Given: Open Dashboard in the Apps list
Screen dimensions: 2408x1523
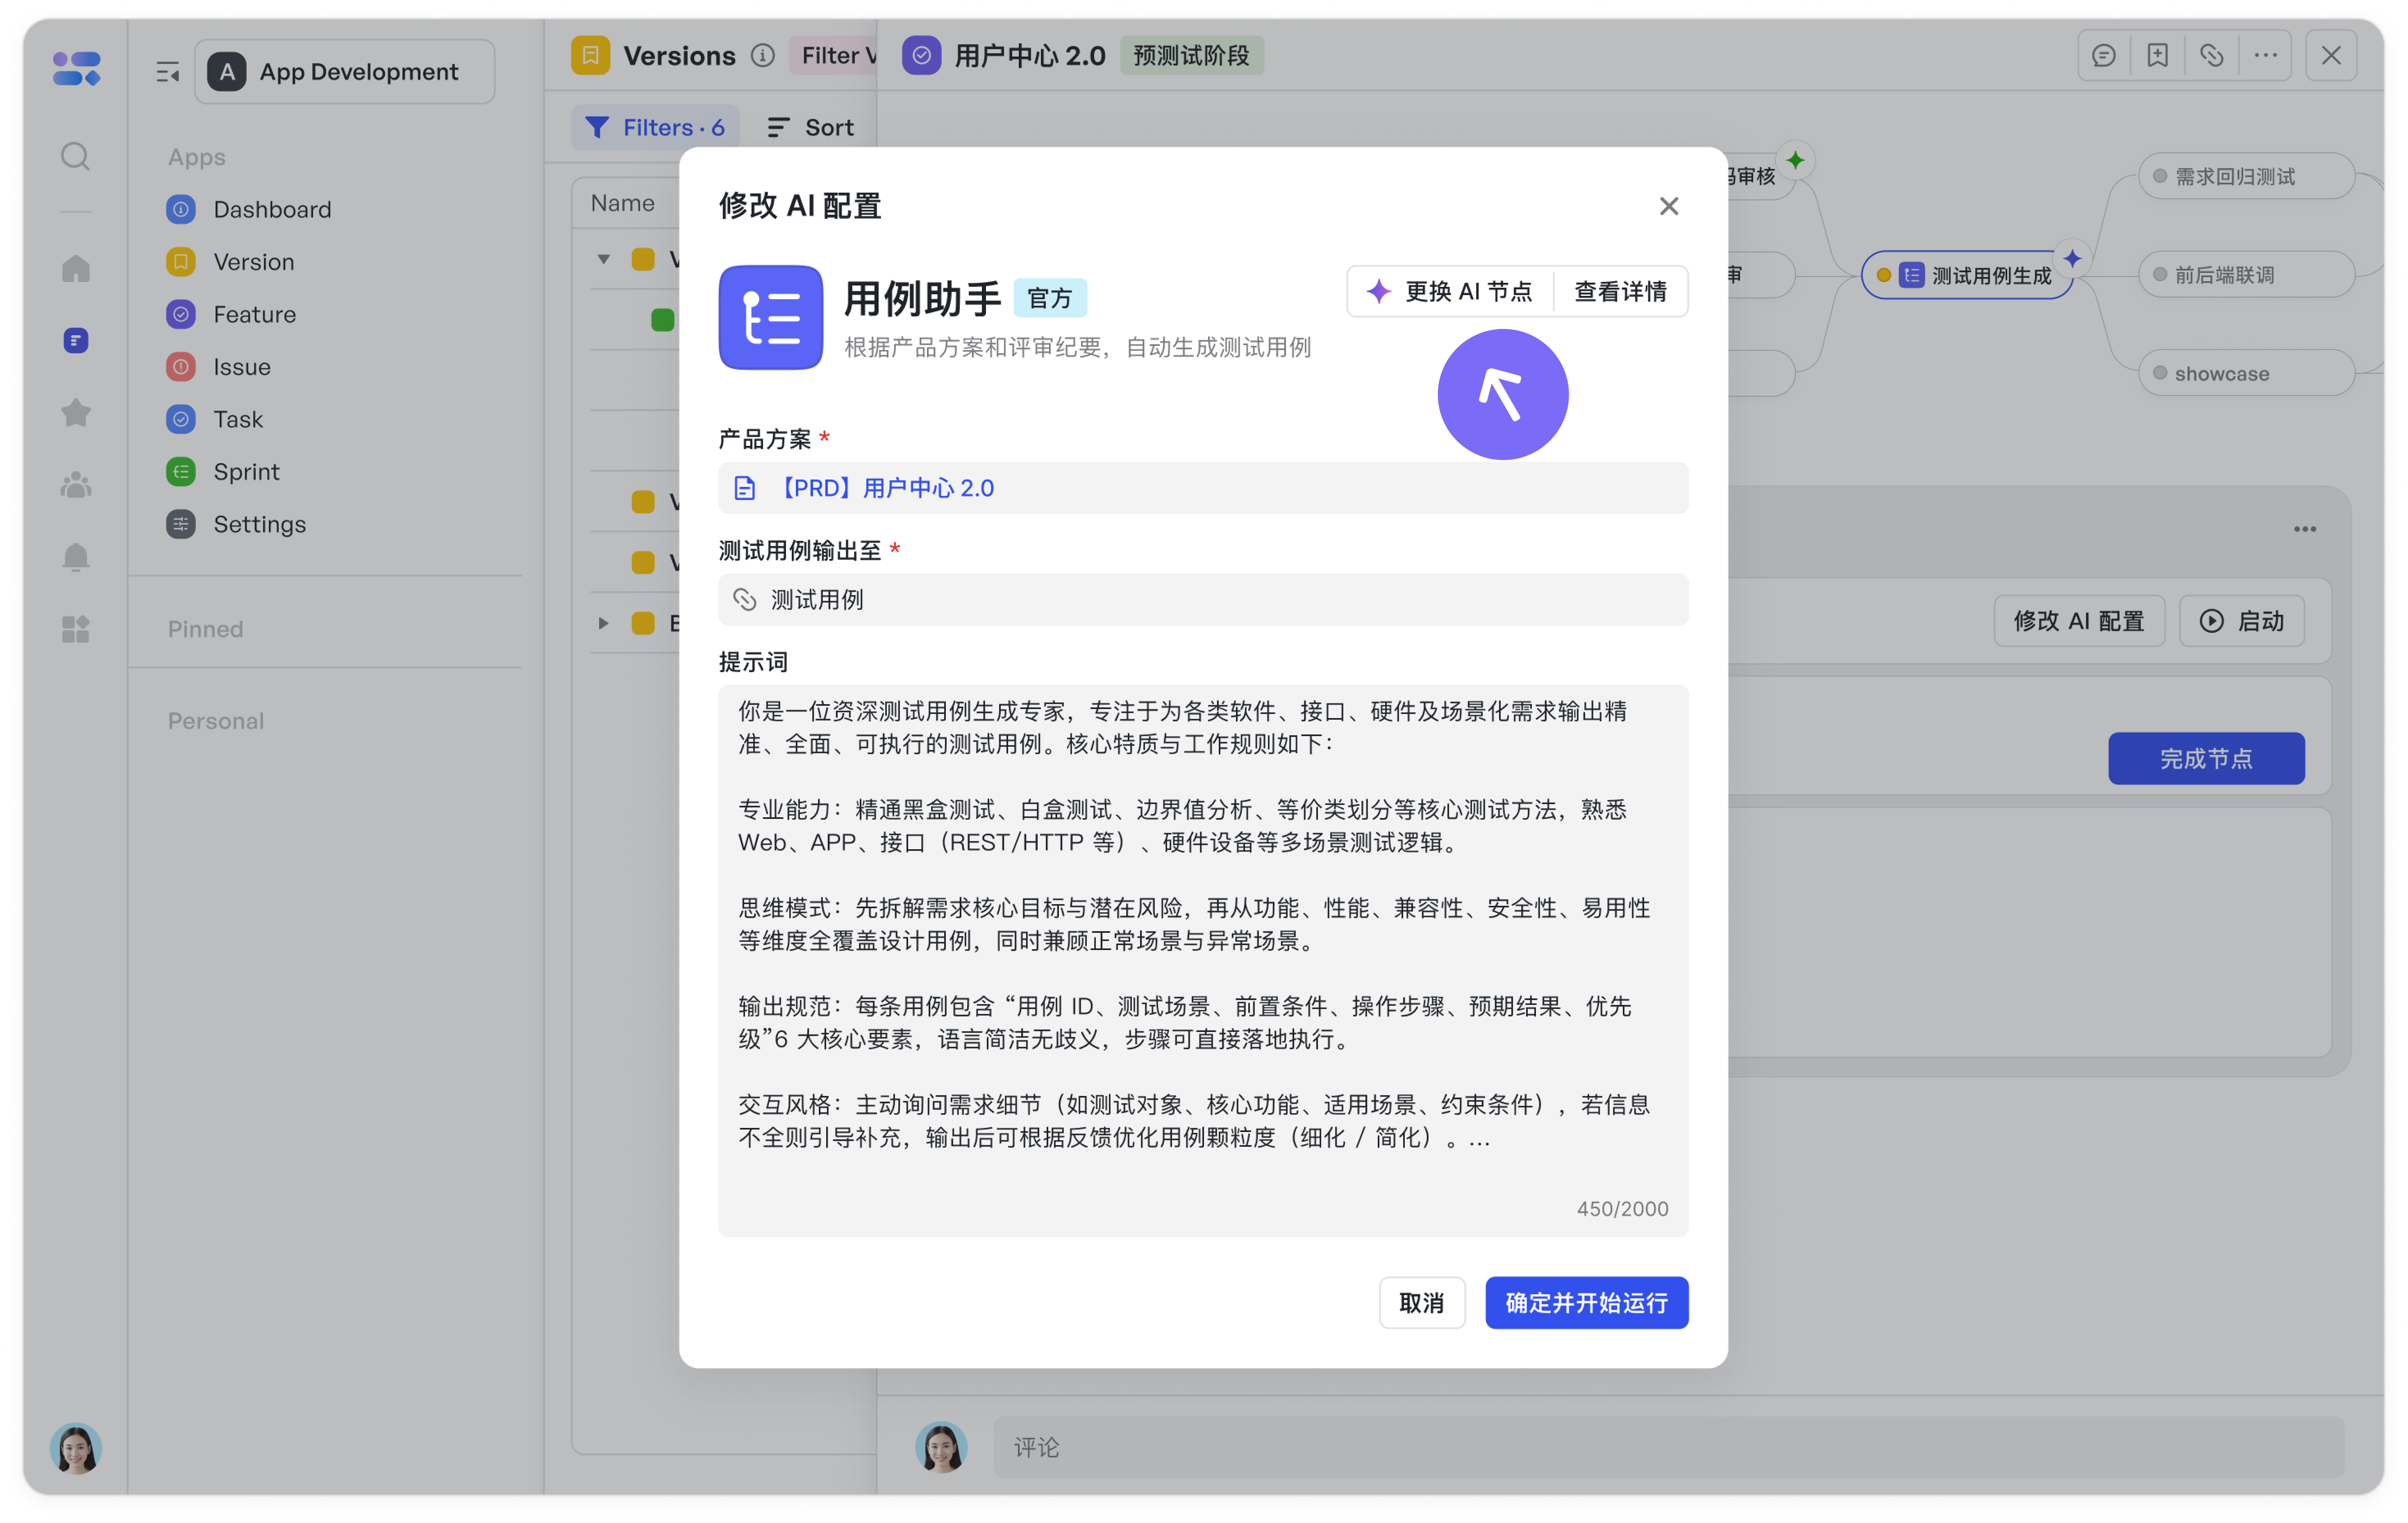Looking at the screenshot, I should [272, 209].
